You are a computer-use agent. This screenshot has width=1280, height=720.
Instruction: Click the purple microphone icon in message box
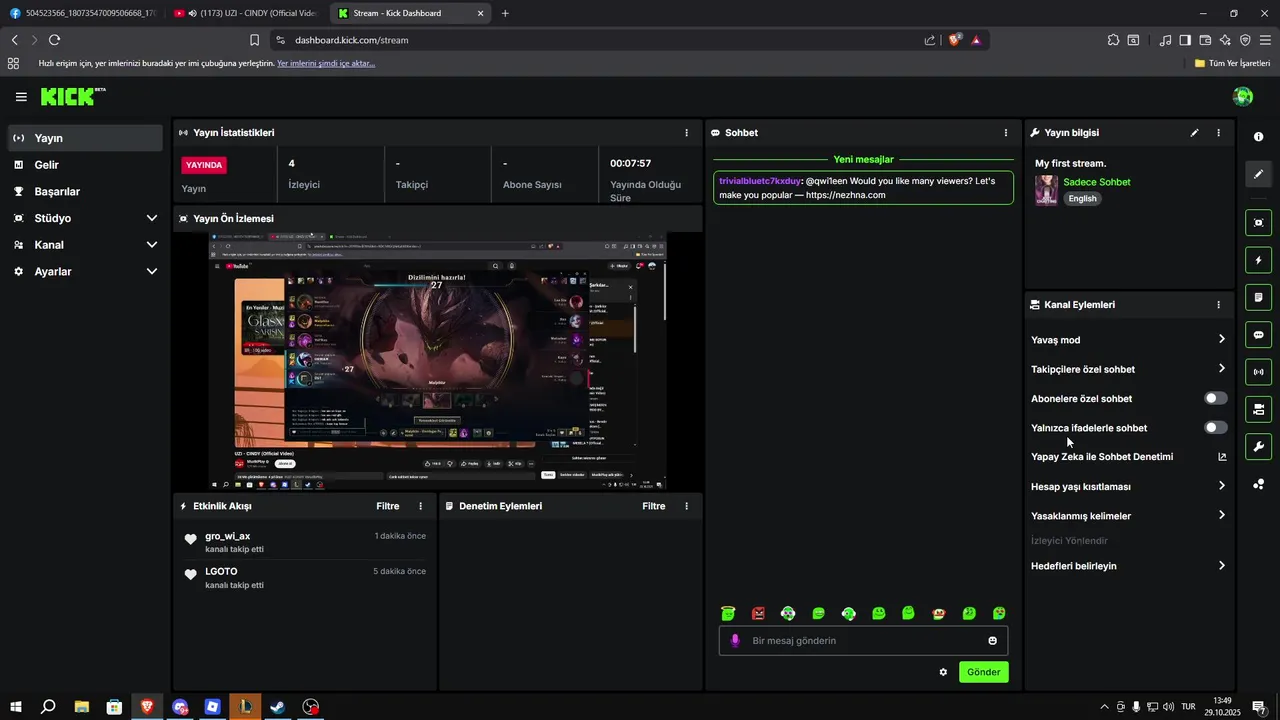735,640
